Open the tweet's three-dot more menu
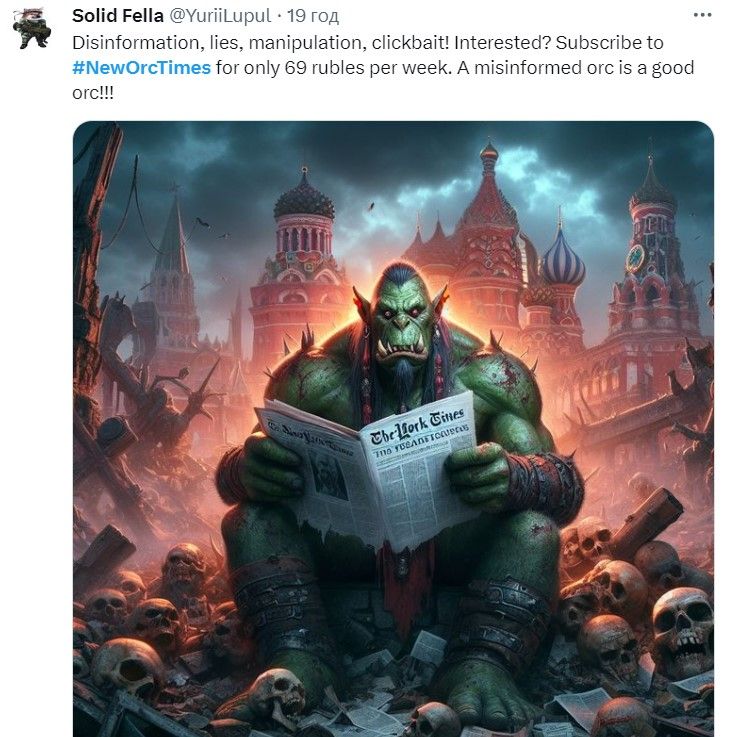The width and height of the screenshot is (730, 737). [702, 15]
